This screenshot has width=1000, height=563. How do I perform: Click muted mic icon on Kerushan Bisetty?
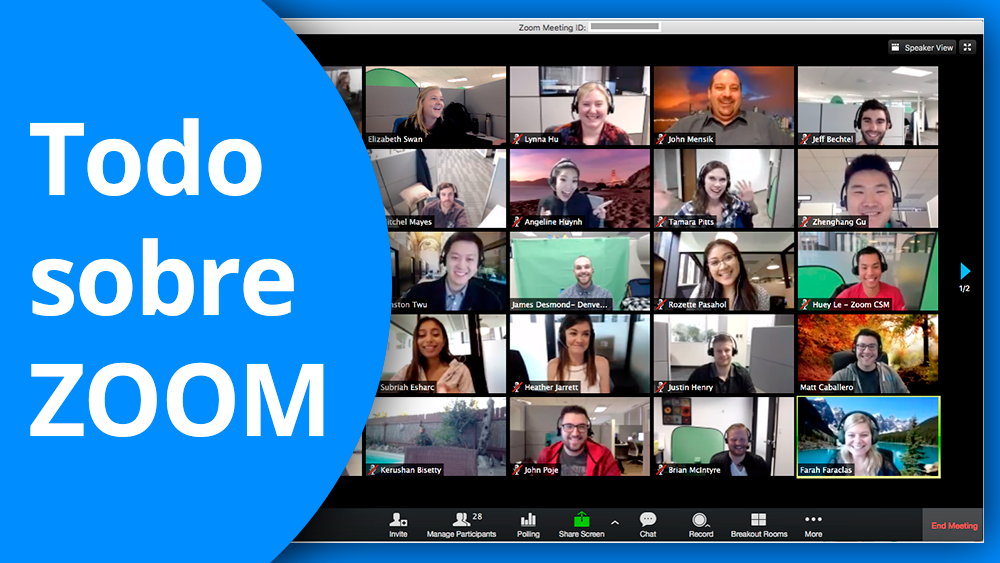coord(373,470)
